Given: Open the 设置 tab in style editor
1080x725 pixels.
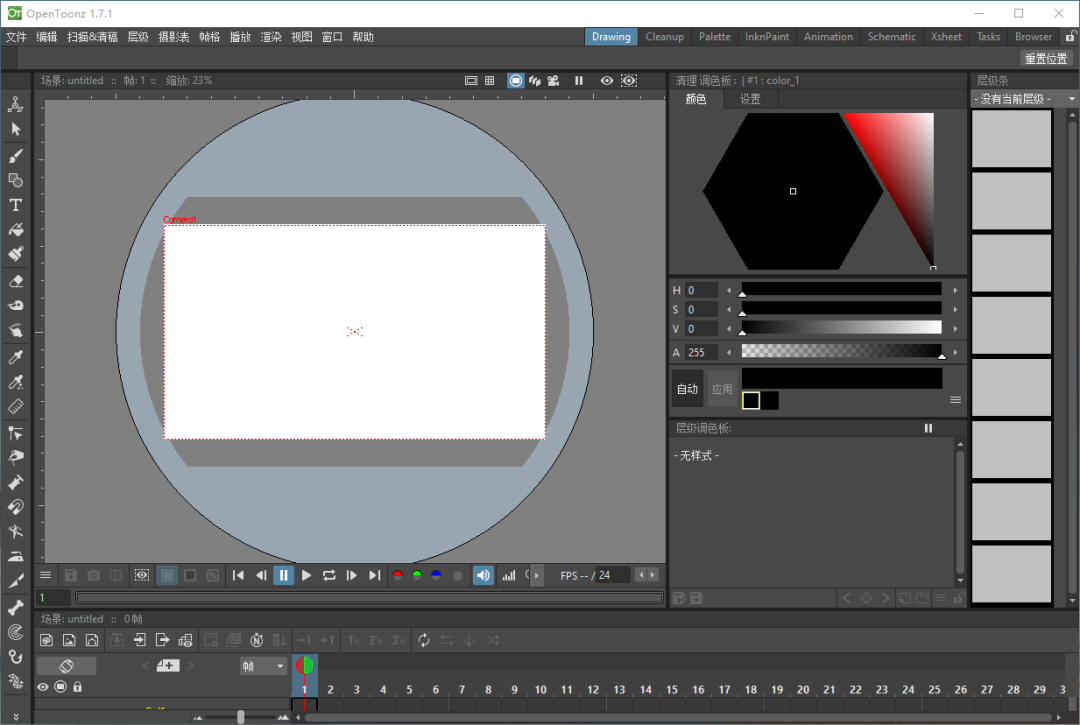Looking at the screenshot, I should (x=750, y=99).
